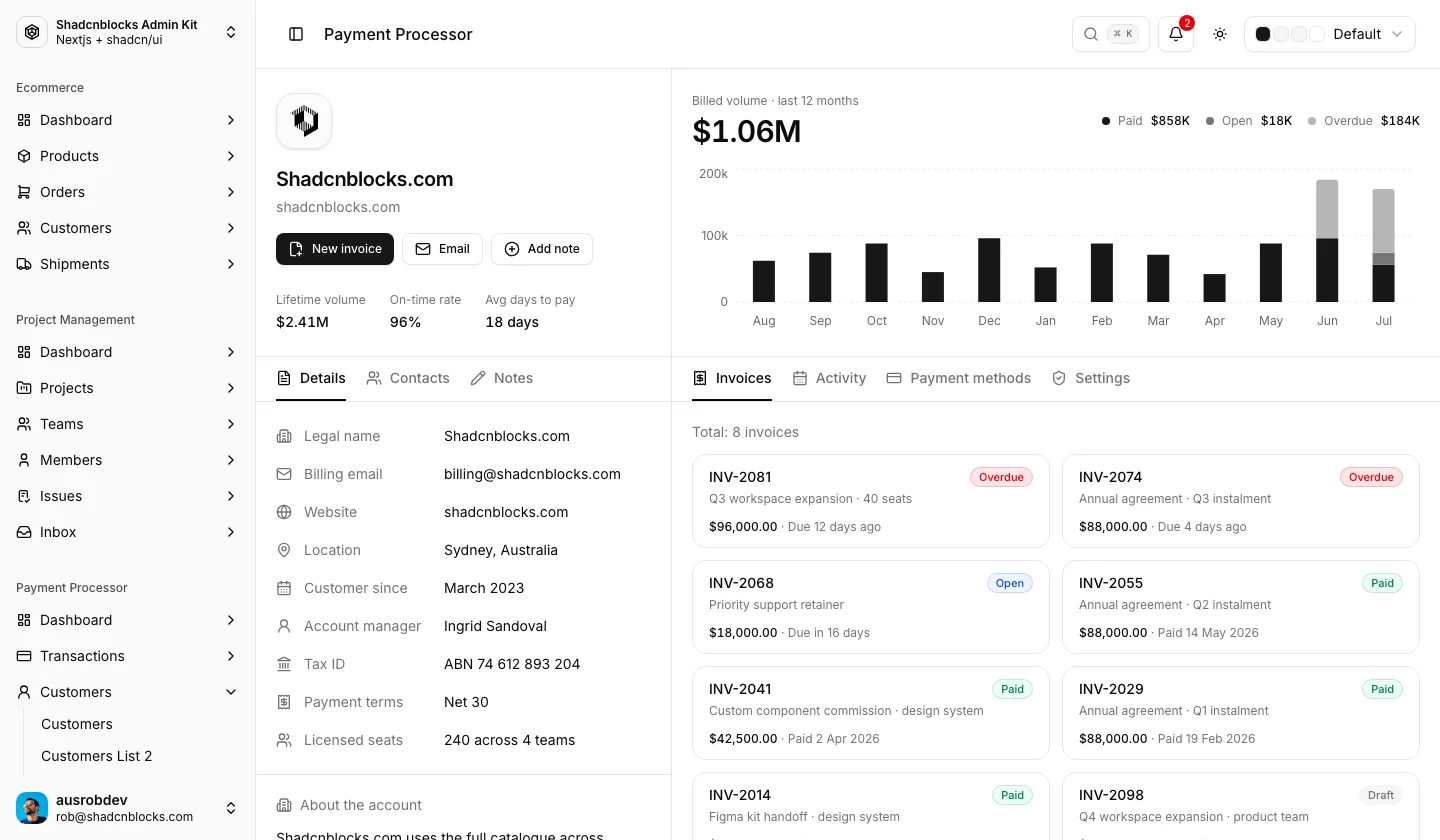Click the Paid legend dot
The width and height of the screenshot is (1440, 840).
[1106, 121]
